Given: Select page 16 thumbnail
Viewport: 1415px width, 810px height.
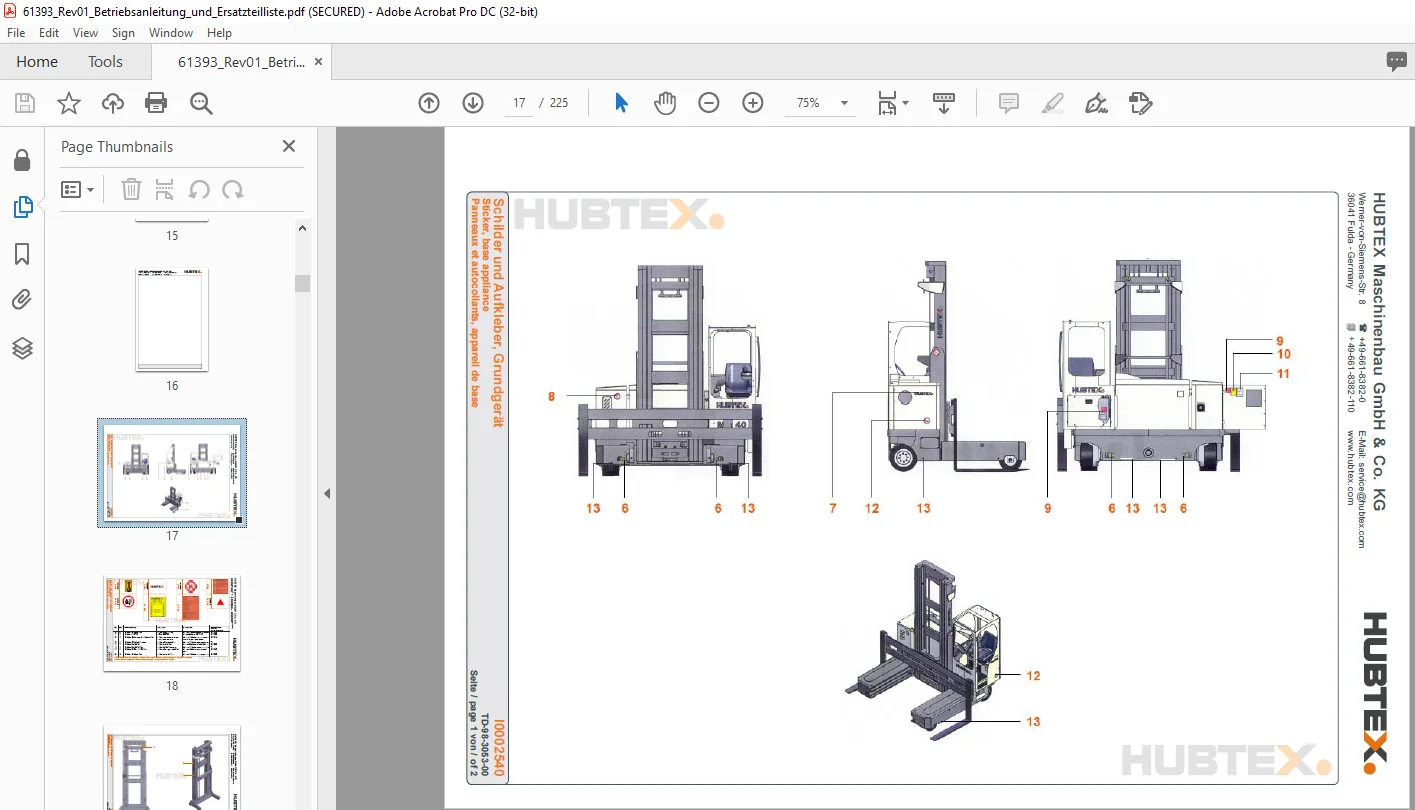Looking at the screenshot, I should click(x=172, y=320).
